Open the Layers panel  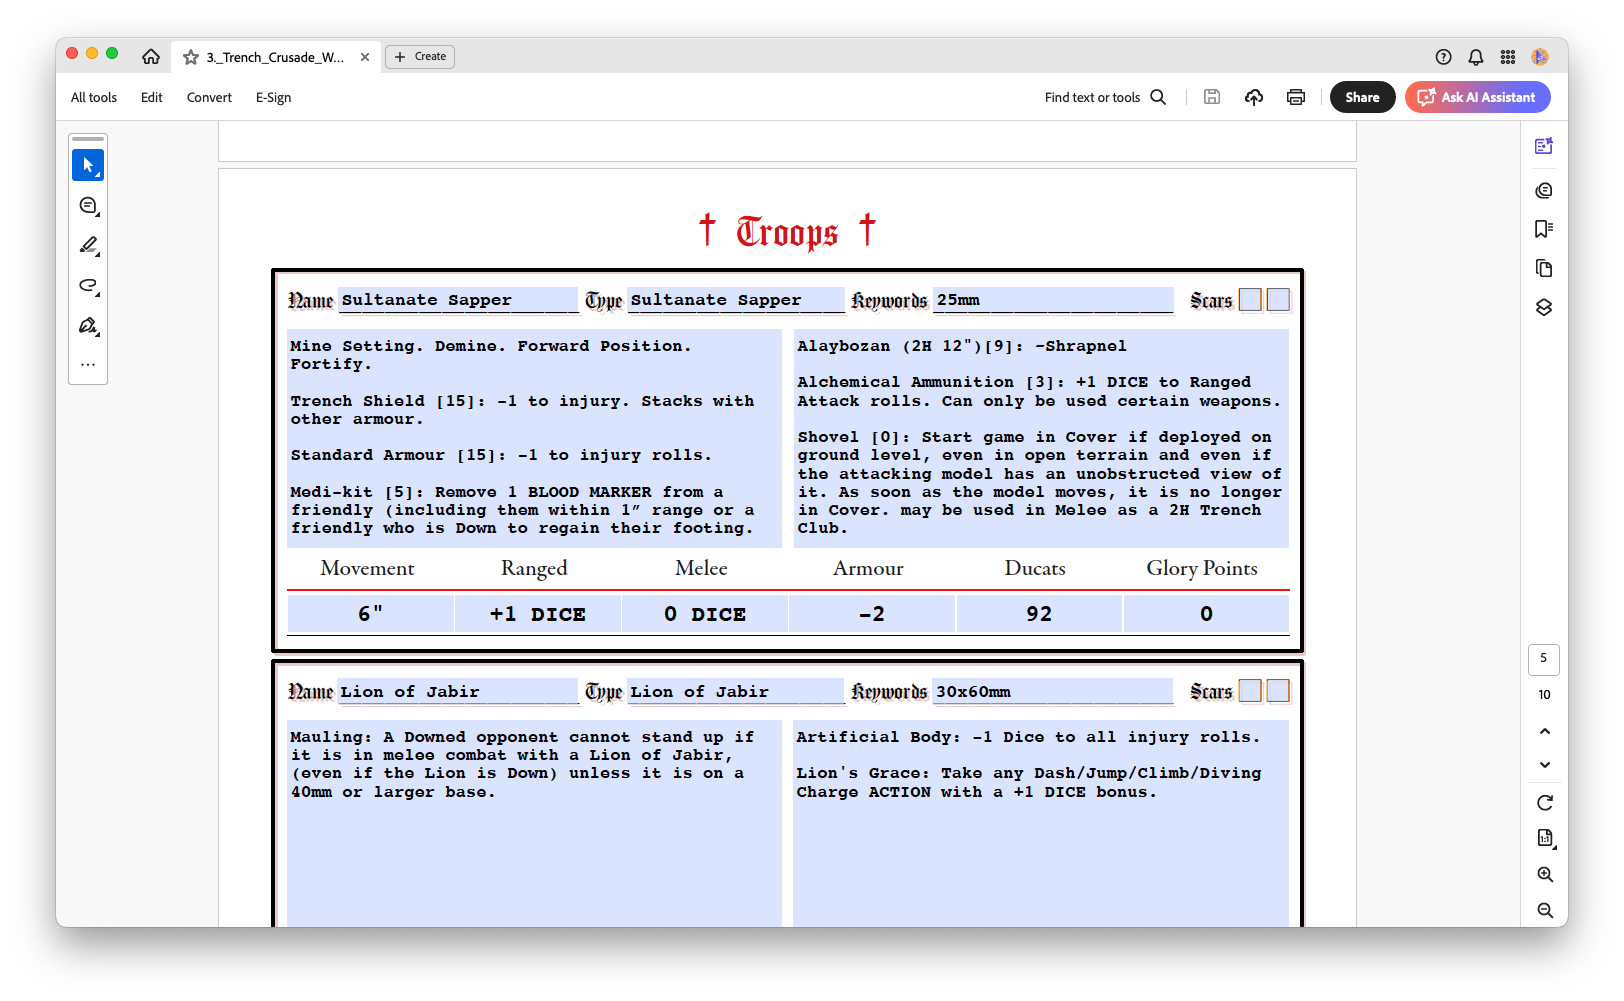[1544, 307]
